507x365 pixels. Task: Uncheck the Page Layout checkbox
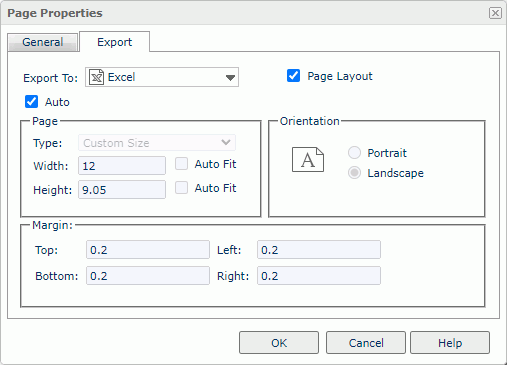pyautogui.click(x=293, y=76)
